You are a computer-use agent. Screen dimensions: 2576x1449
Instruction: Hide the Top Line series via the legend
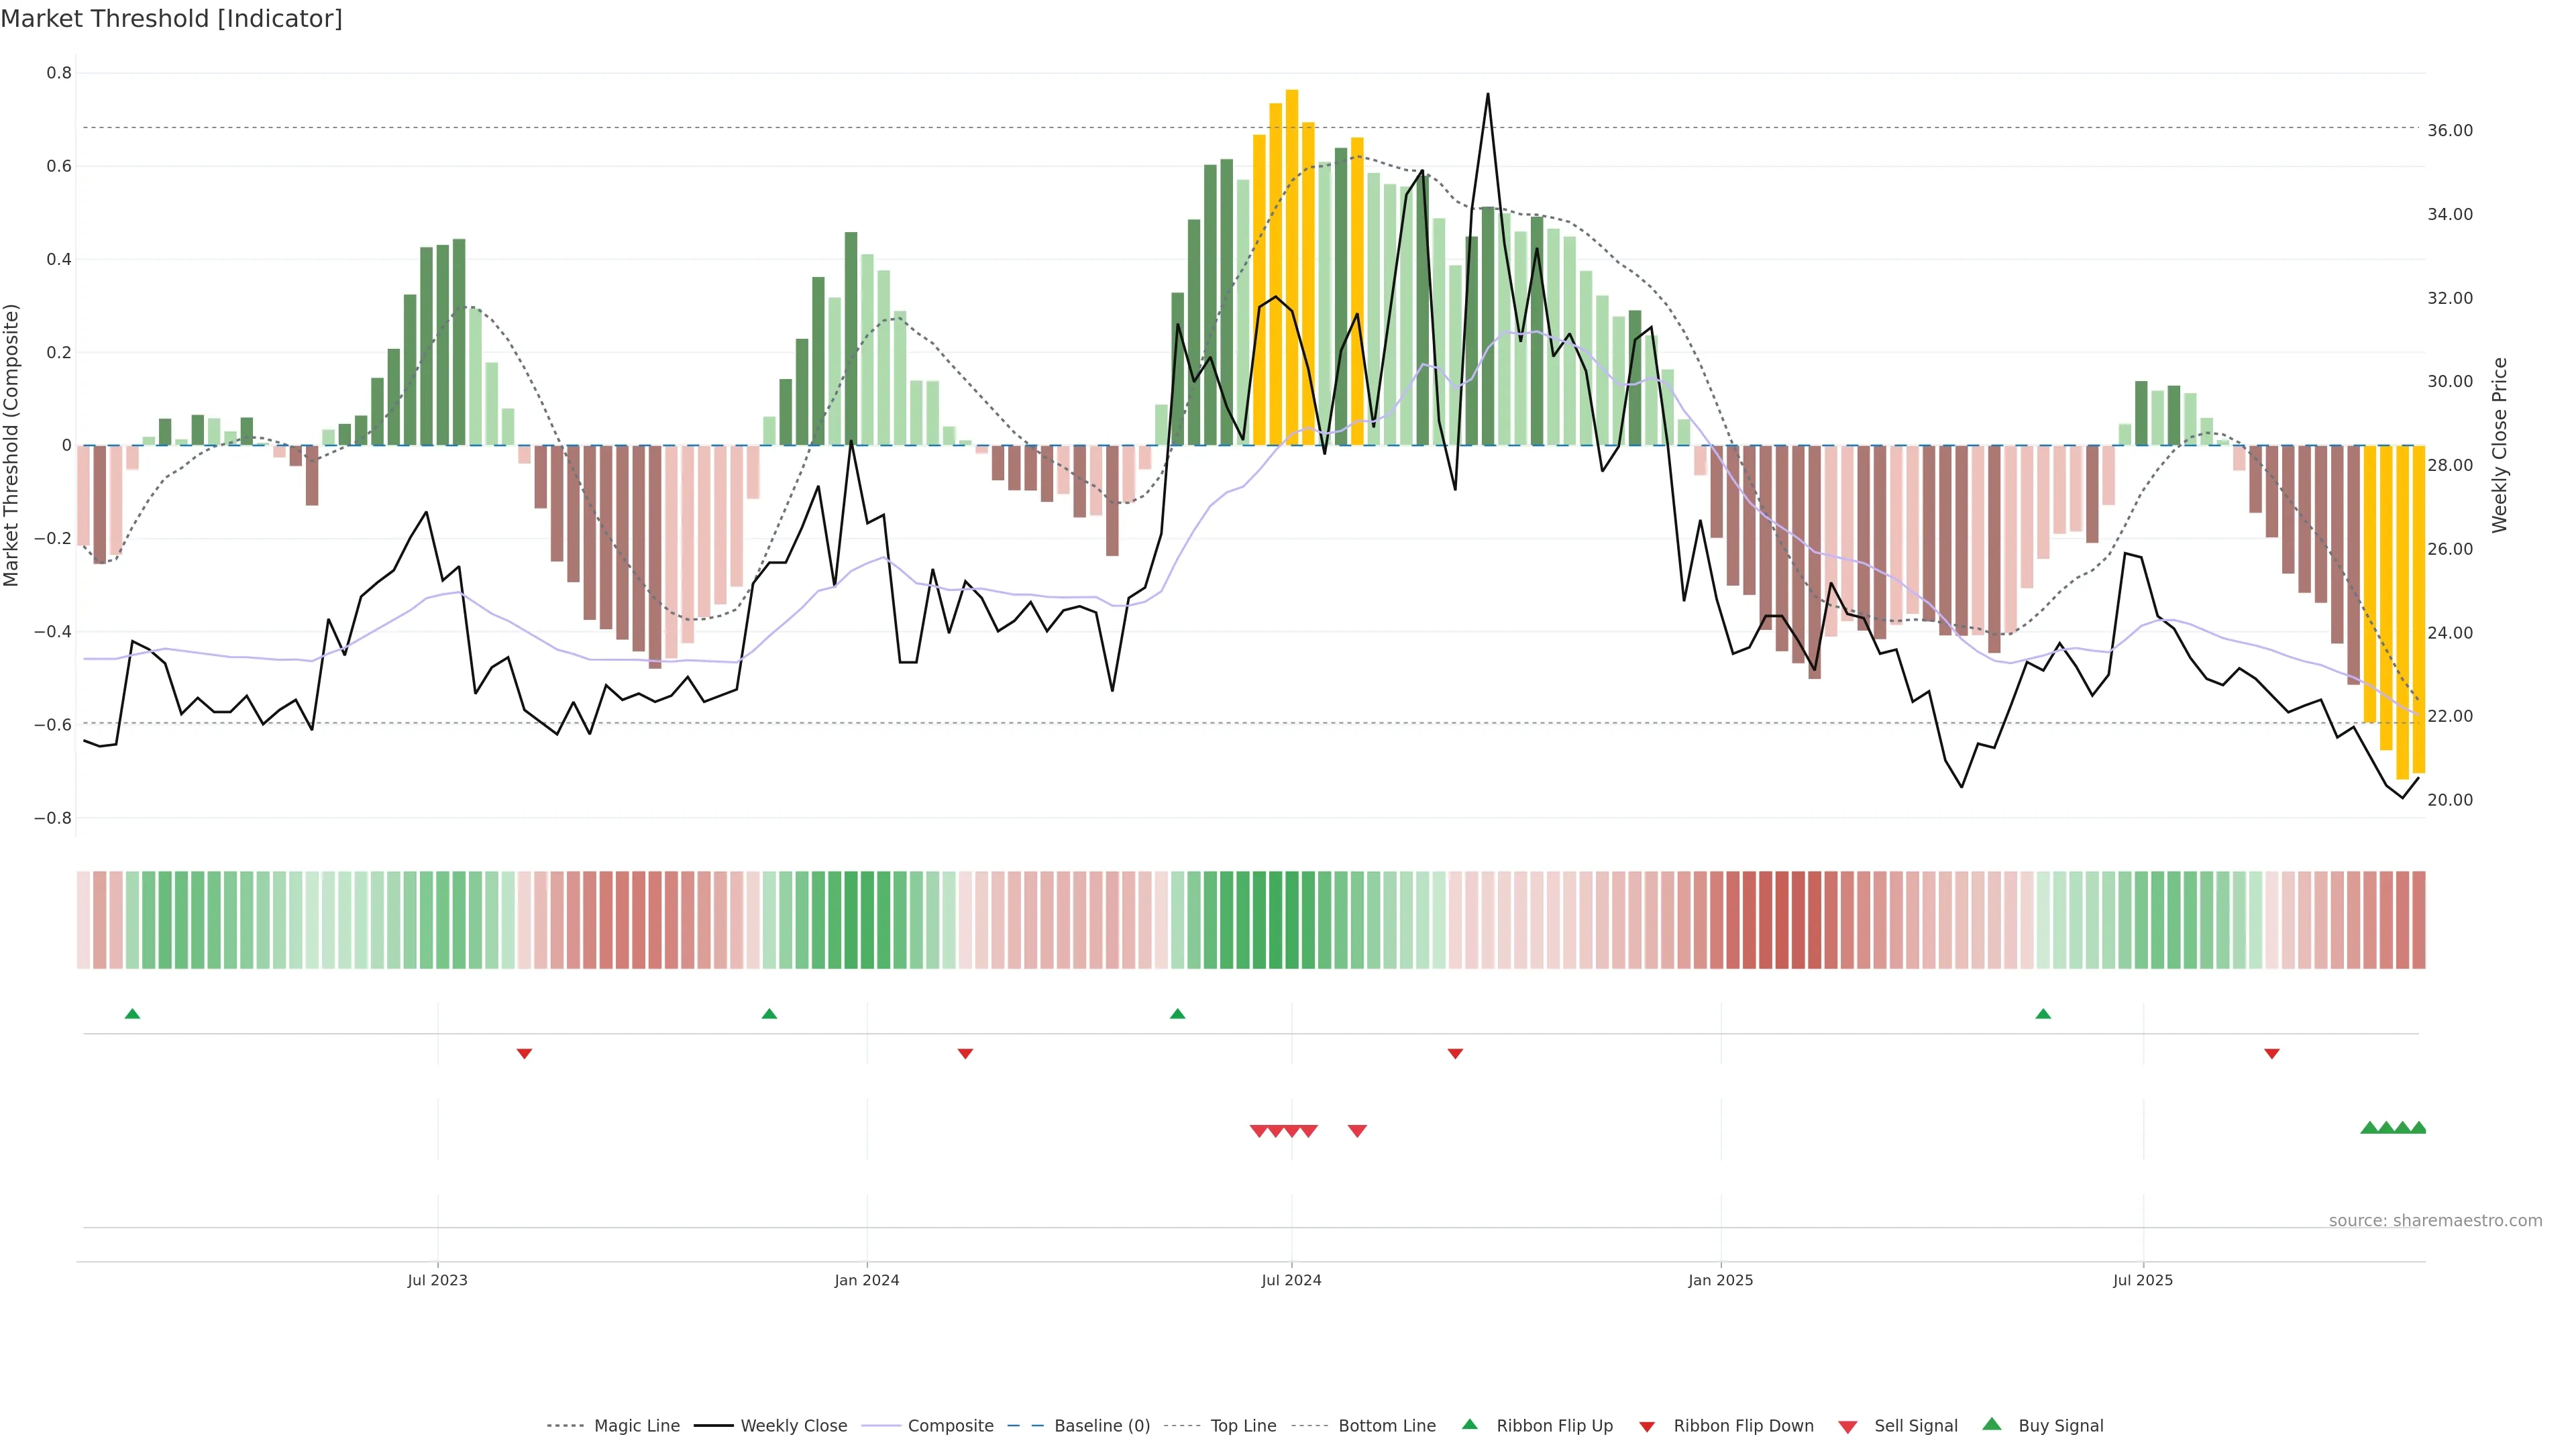[1243, 1426]
